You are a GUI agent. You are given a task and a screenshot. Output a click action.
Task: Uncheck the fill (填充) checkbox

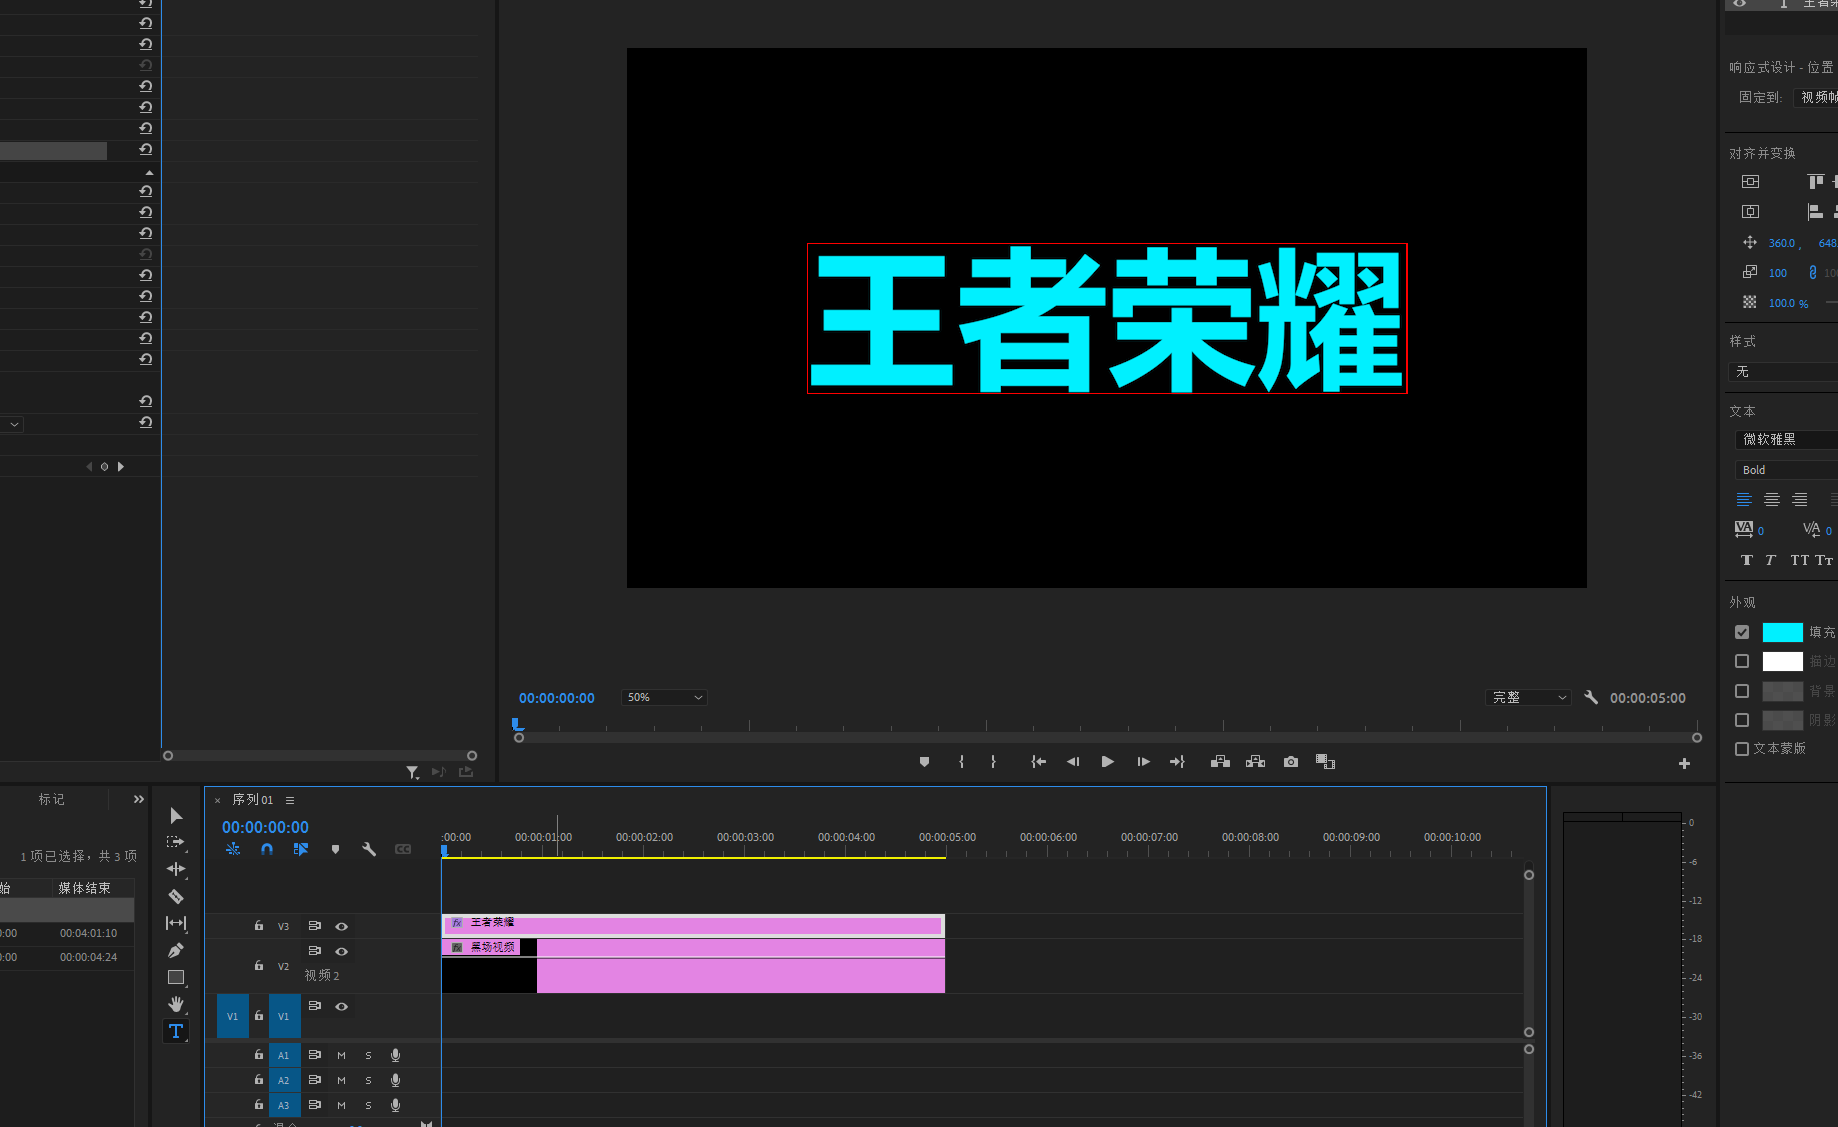[1742, 632]
